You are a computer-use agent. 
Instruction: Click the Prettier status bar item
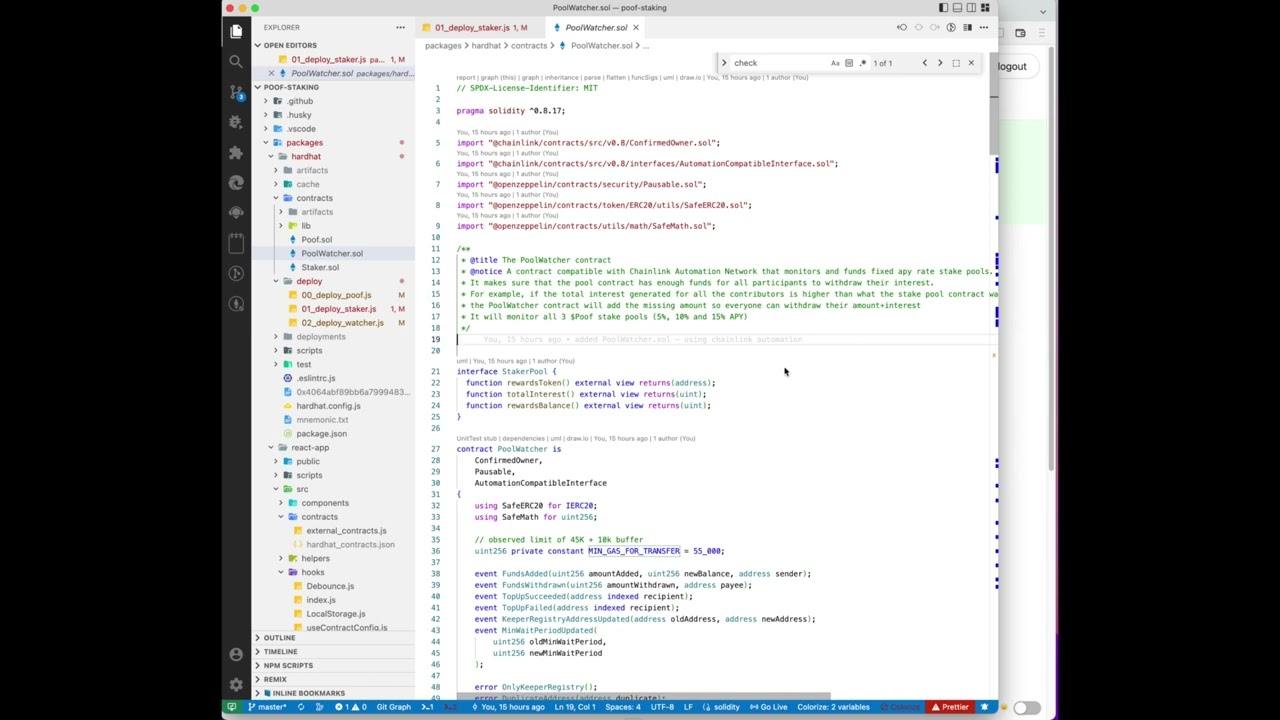950,707
